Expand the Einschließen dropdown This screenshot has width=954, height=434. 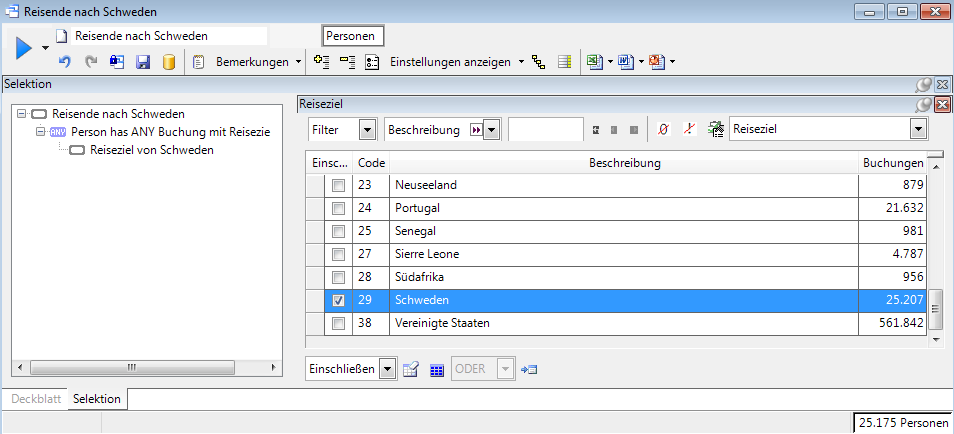click(387, 370)
